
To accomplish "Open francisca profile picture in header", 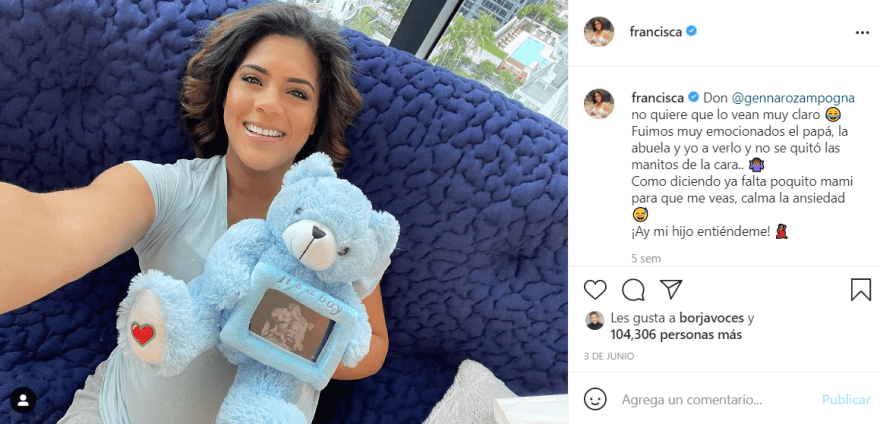I will coord(599,31).
